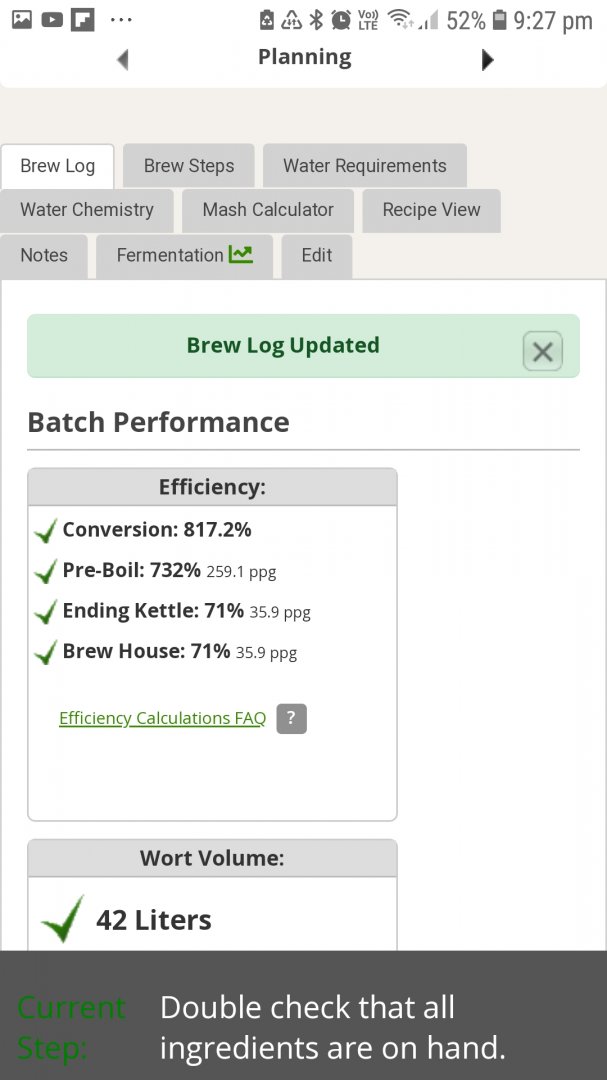Tap the Pre-Boil efficiency checkmark
The width and height of the screenshot is (607, 1080).
click(x=45, y=572)
